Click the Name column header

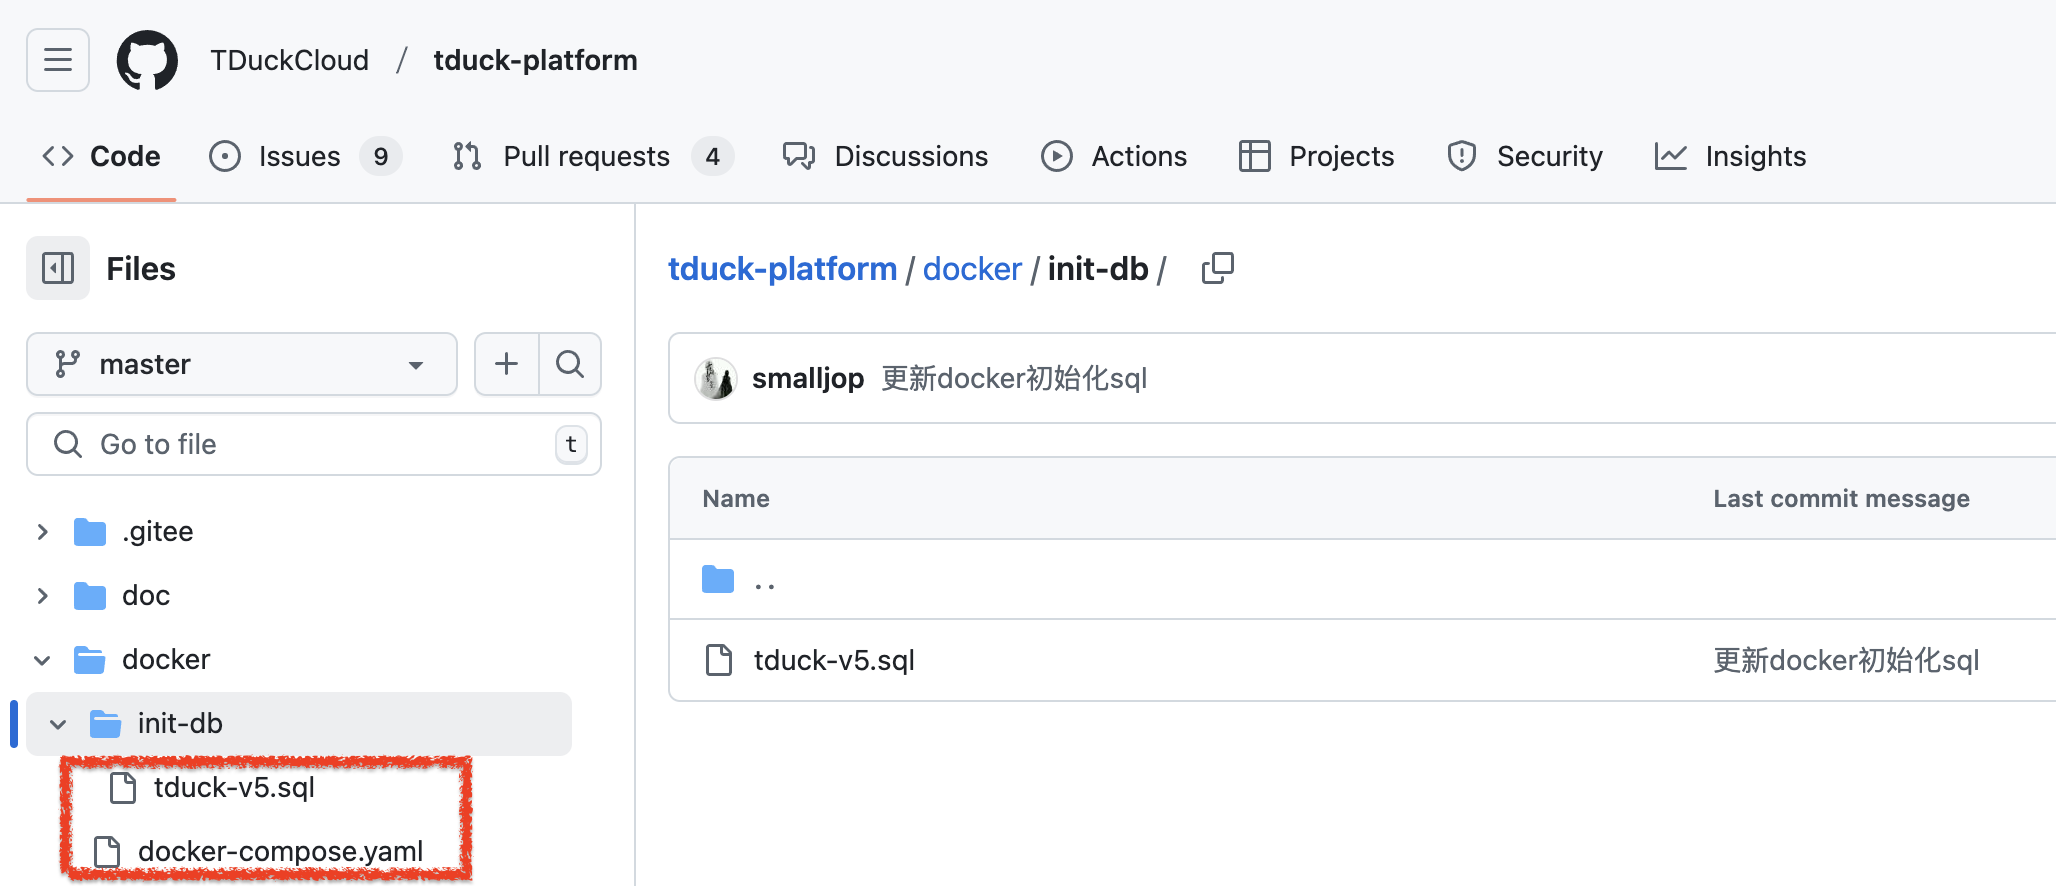(736, 499)
